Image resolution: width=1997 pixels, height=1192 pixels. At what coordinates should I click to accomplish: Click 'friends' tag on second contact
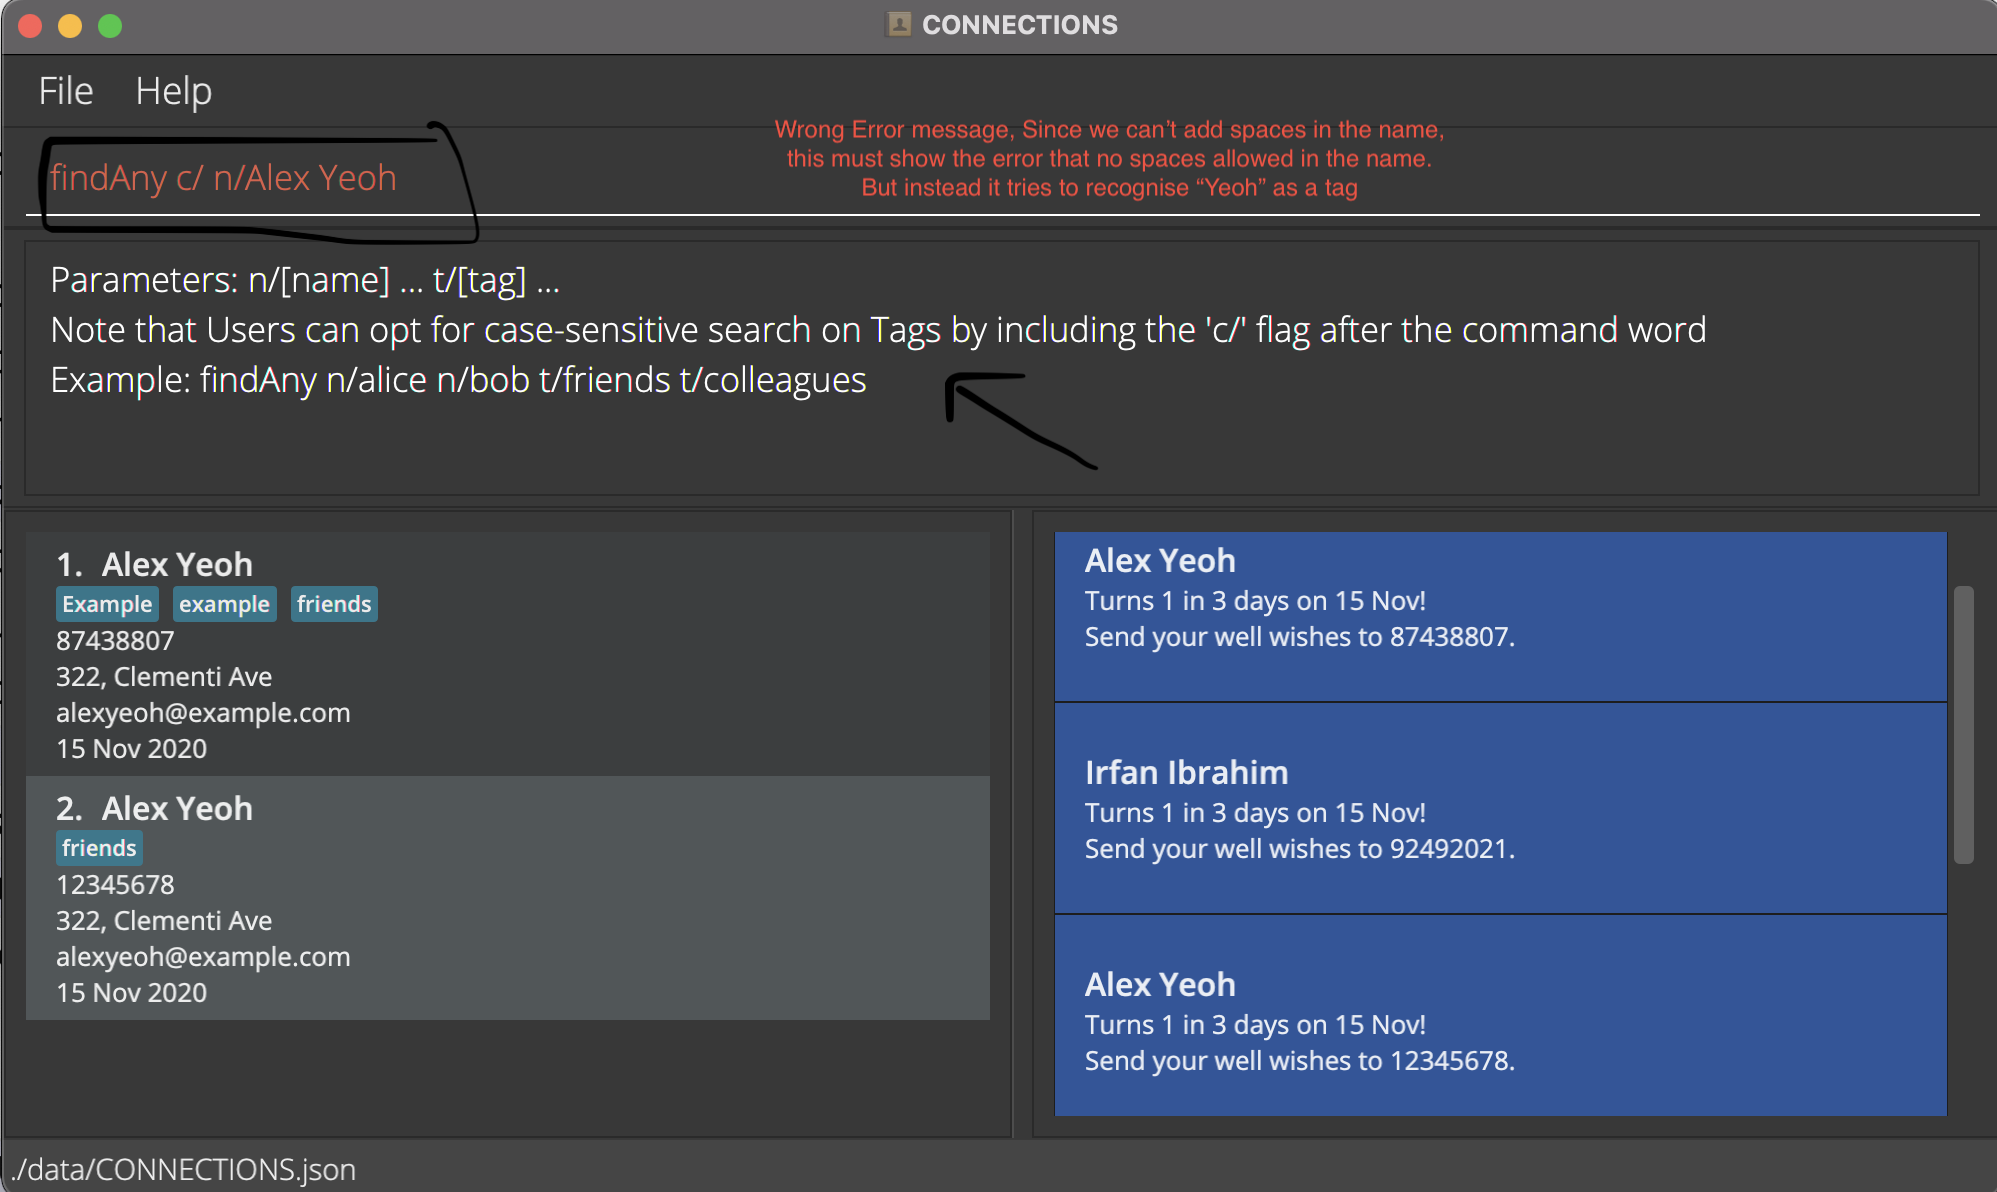tap(99, 848)
